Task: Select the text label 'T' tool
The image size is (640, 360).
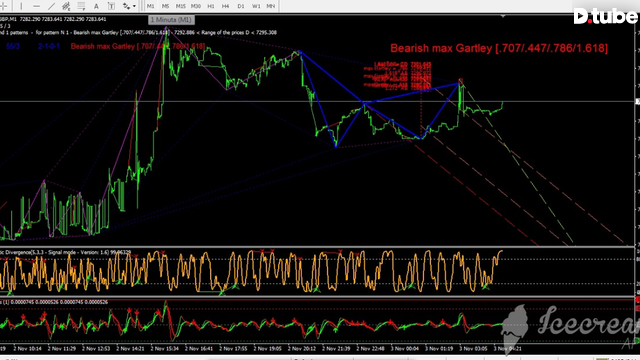Action: click(x=111, y=6)
